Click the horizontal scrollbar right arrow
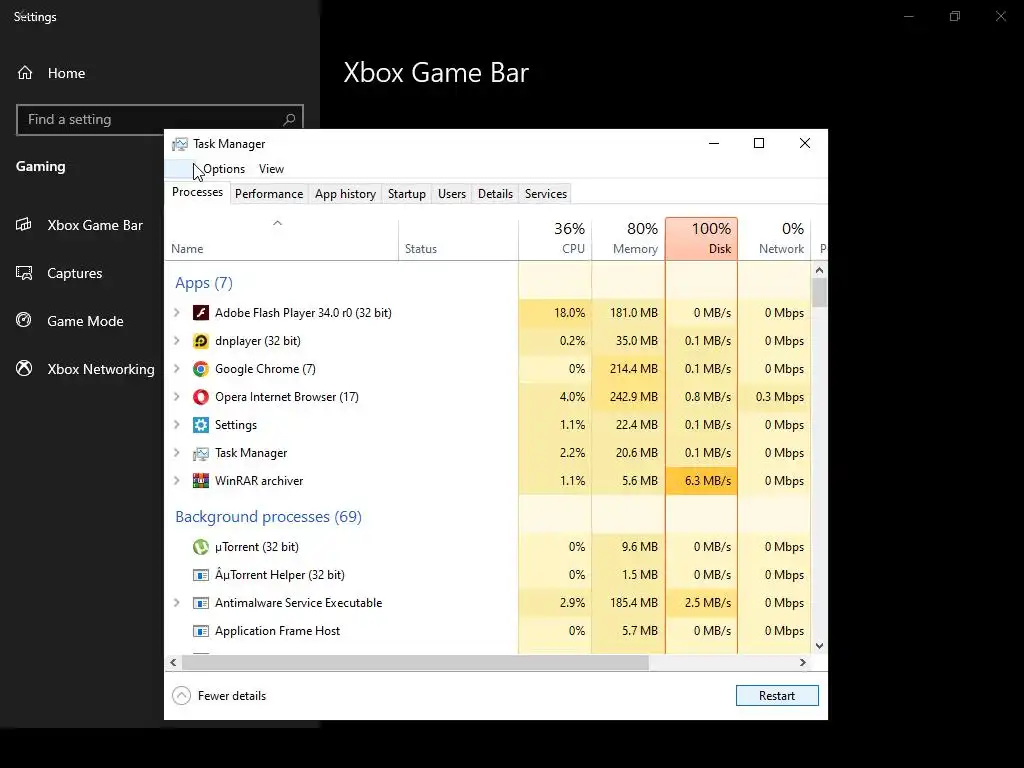The image size is (1024, 768). (x=803, y=662)
